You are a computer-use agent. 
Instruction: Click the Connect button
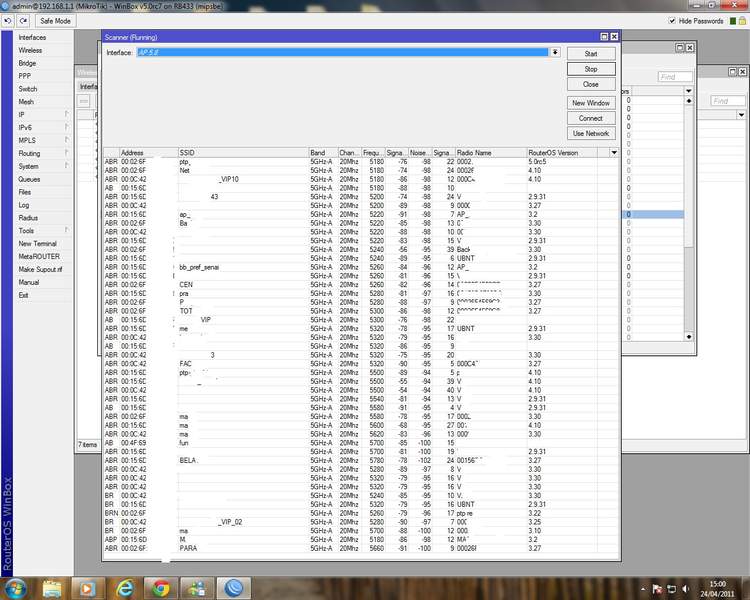click(x=591, y=118)
